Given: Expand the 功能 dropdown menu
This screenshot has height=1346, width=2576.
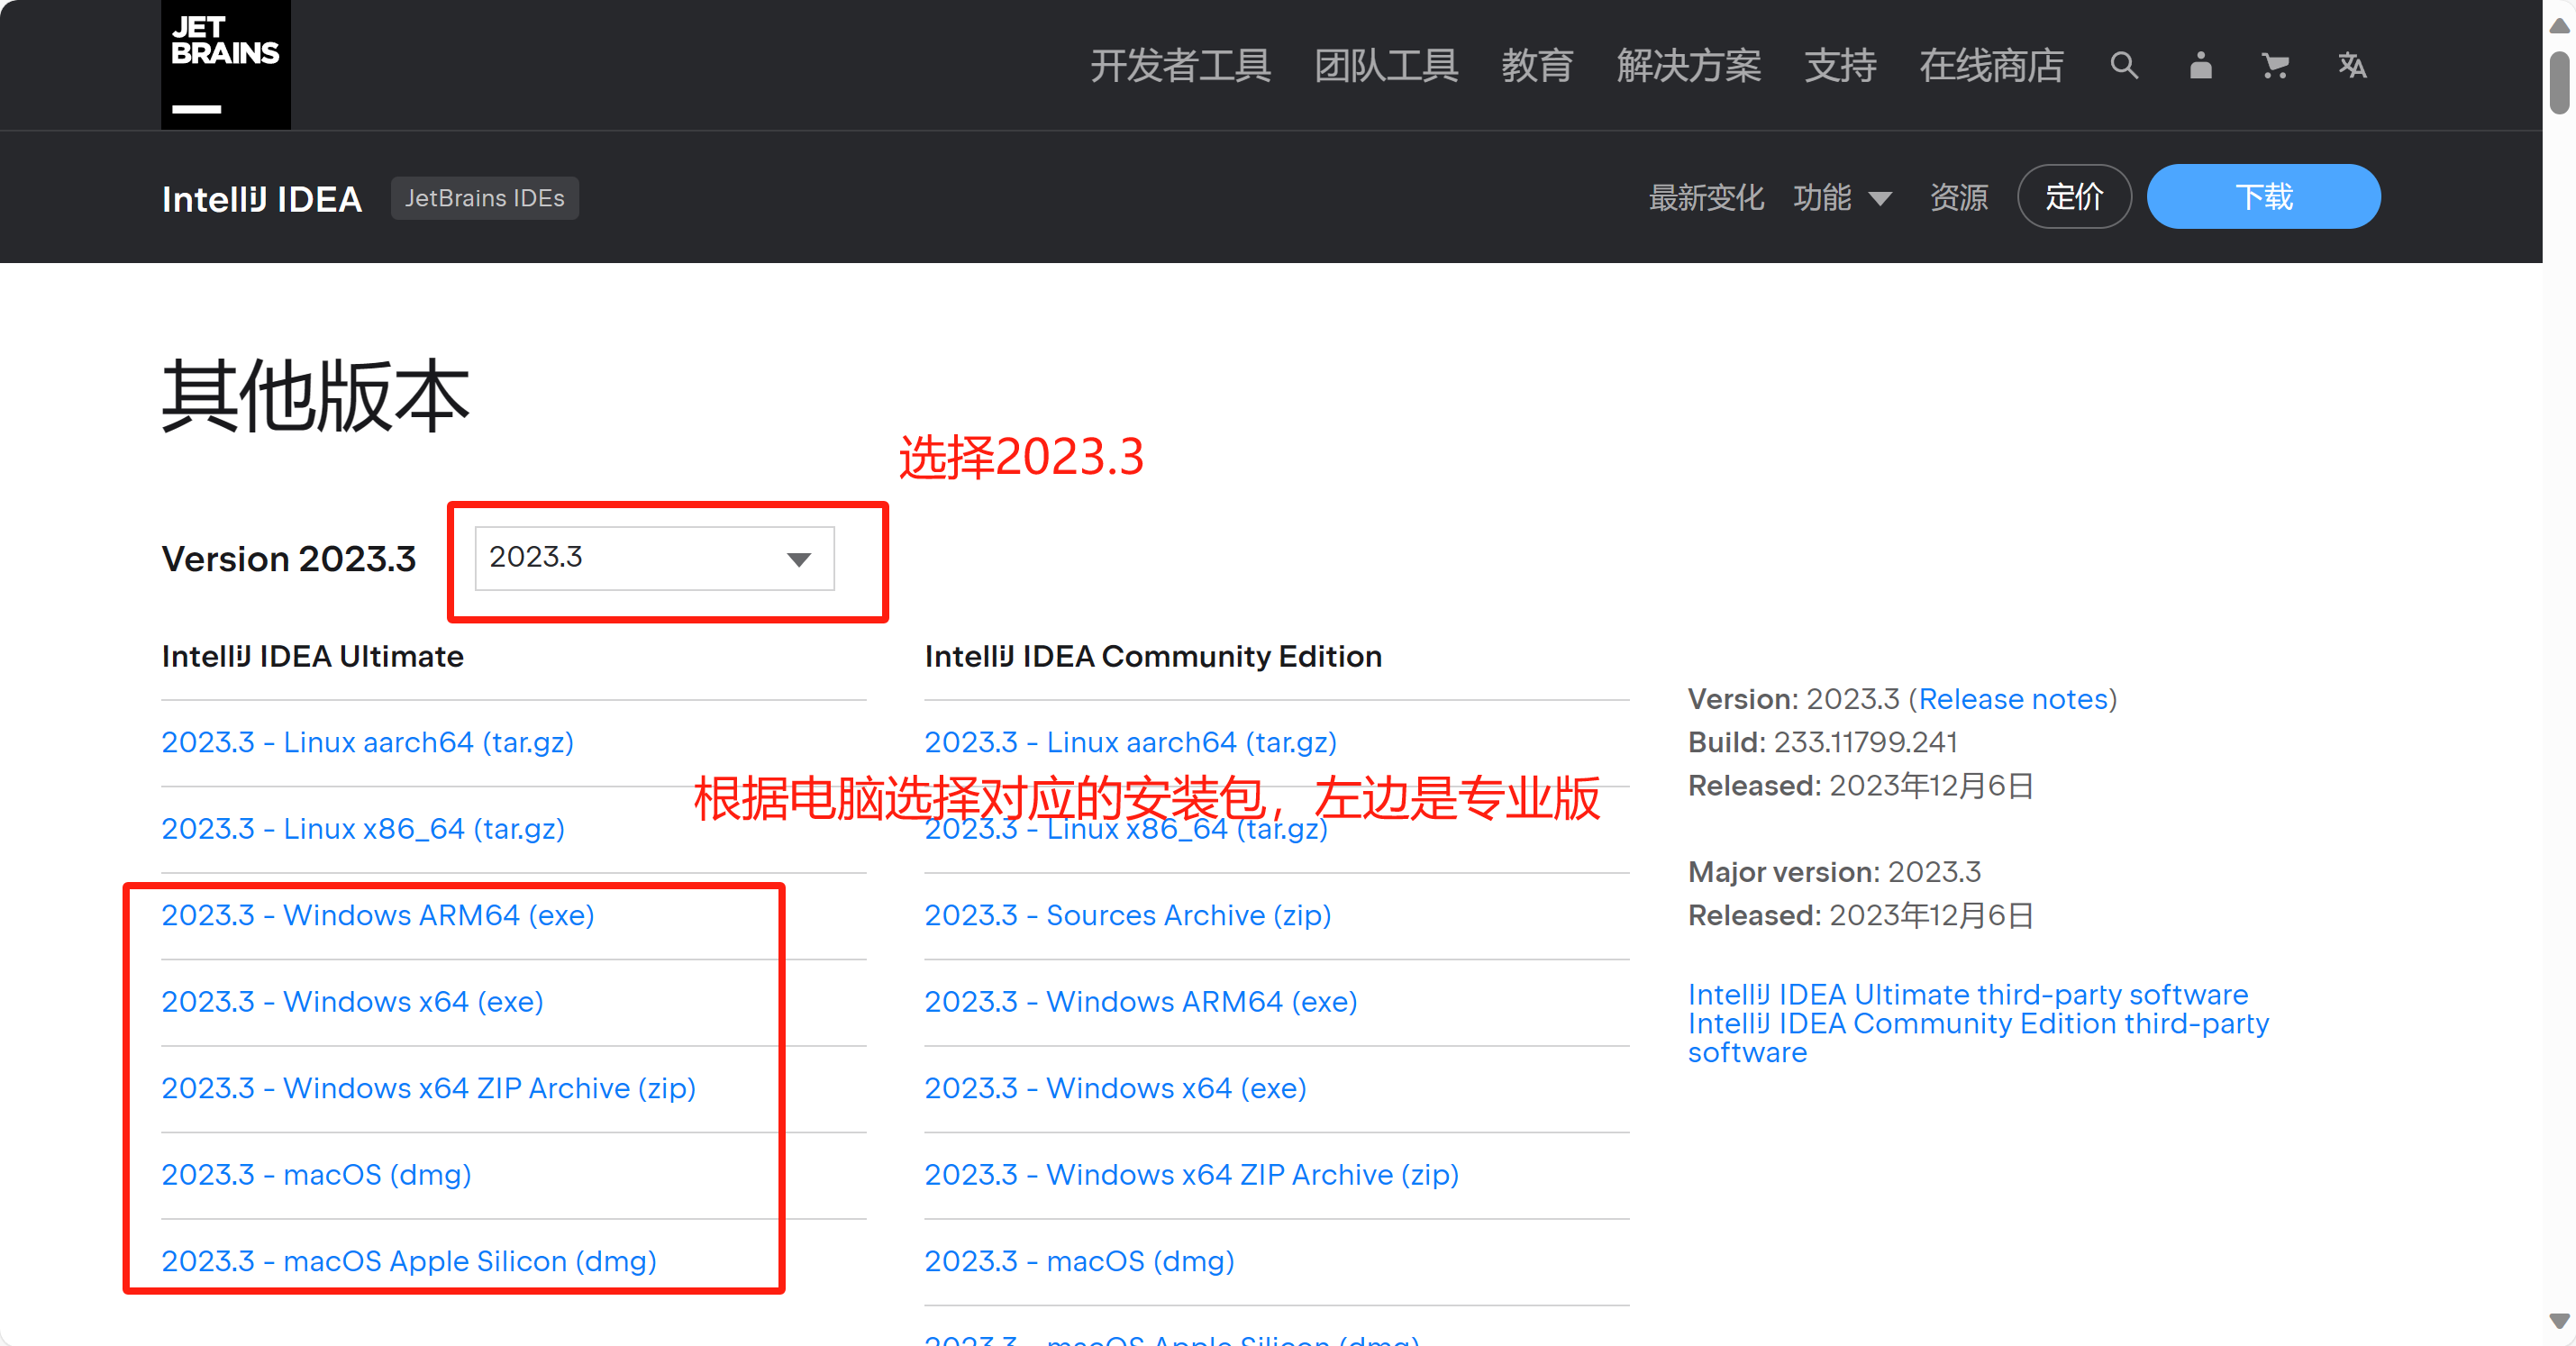Looking at the screenshot, I should pyautogui.click(x=1842, y=198).
